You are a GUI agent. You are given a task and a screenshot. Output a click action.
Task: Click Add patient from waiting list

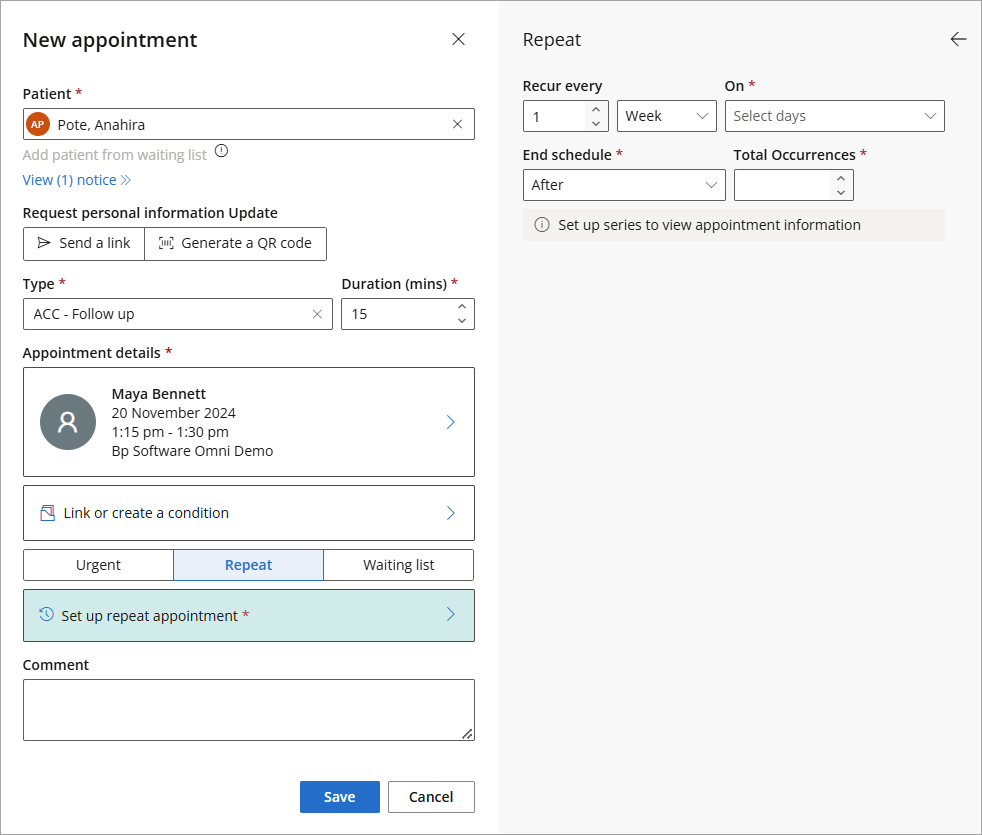[x=115, y=155]
